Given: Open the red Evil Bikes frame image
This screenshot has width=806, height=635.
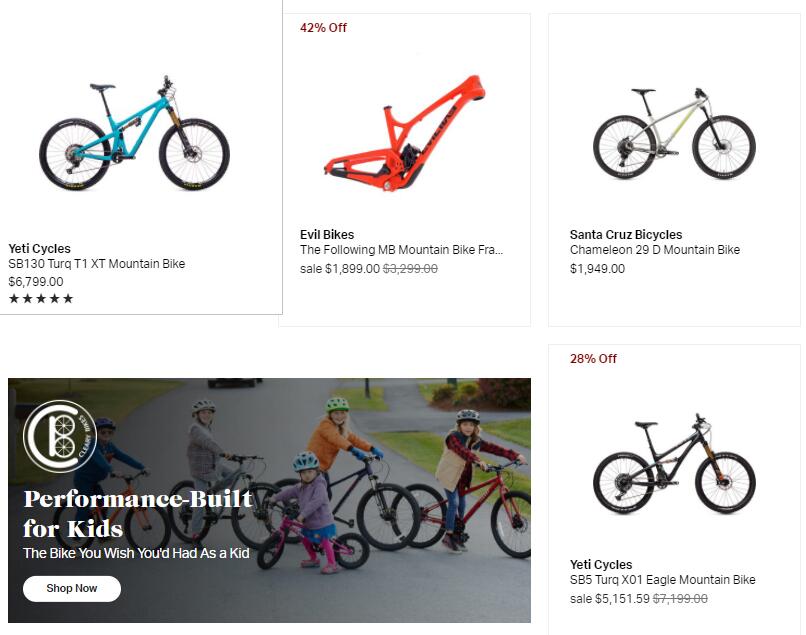Looking at the screenshot, I should coord(404,132).
